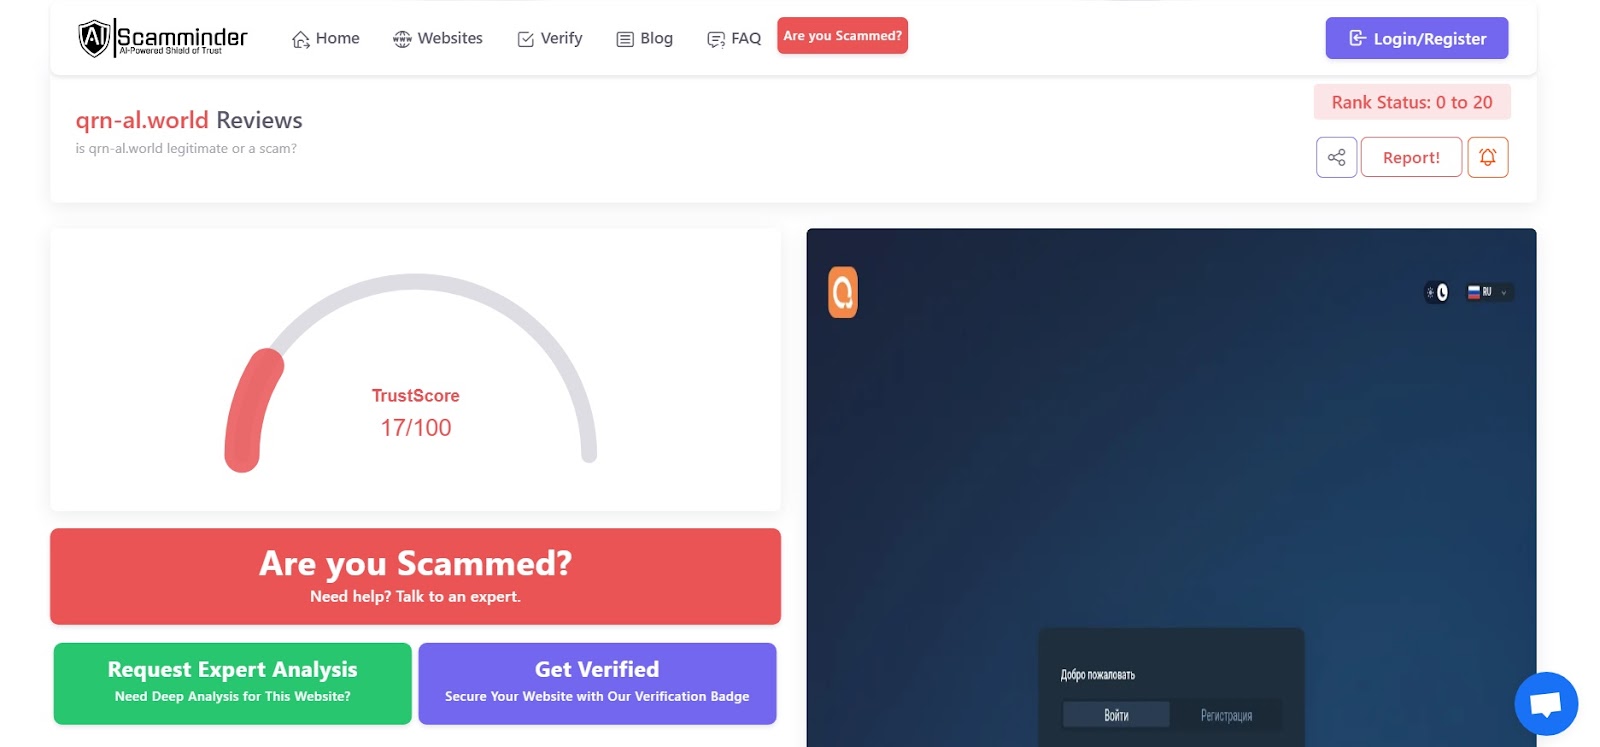Click the 'is qrn-al.world legitimate or a scam?' text
This screenshot has height=747, width=1600.
tap(186, 148)
